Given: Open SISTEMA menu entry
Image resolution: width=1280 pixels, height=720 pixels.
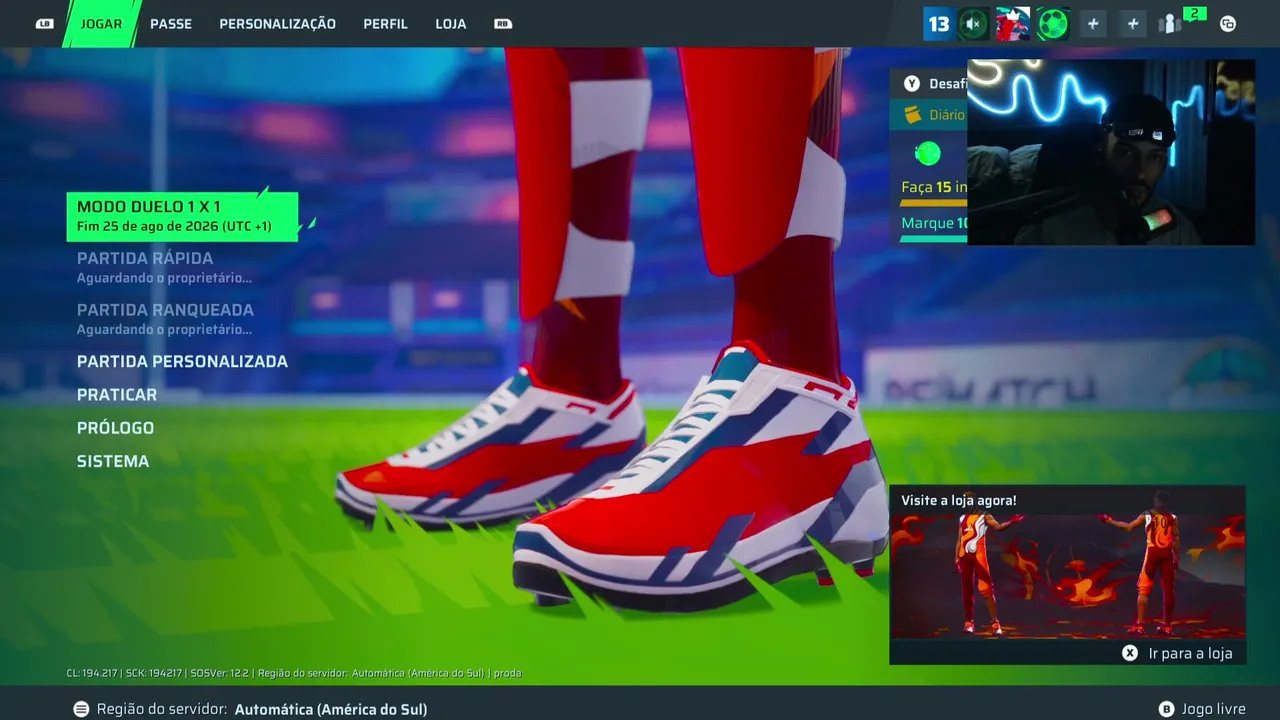Looking at the screenshot, I should [x=113, y=461].
